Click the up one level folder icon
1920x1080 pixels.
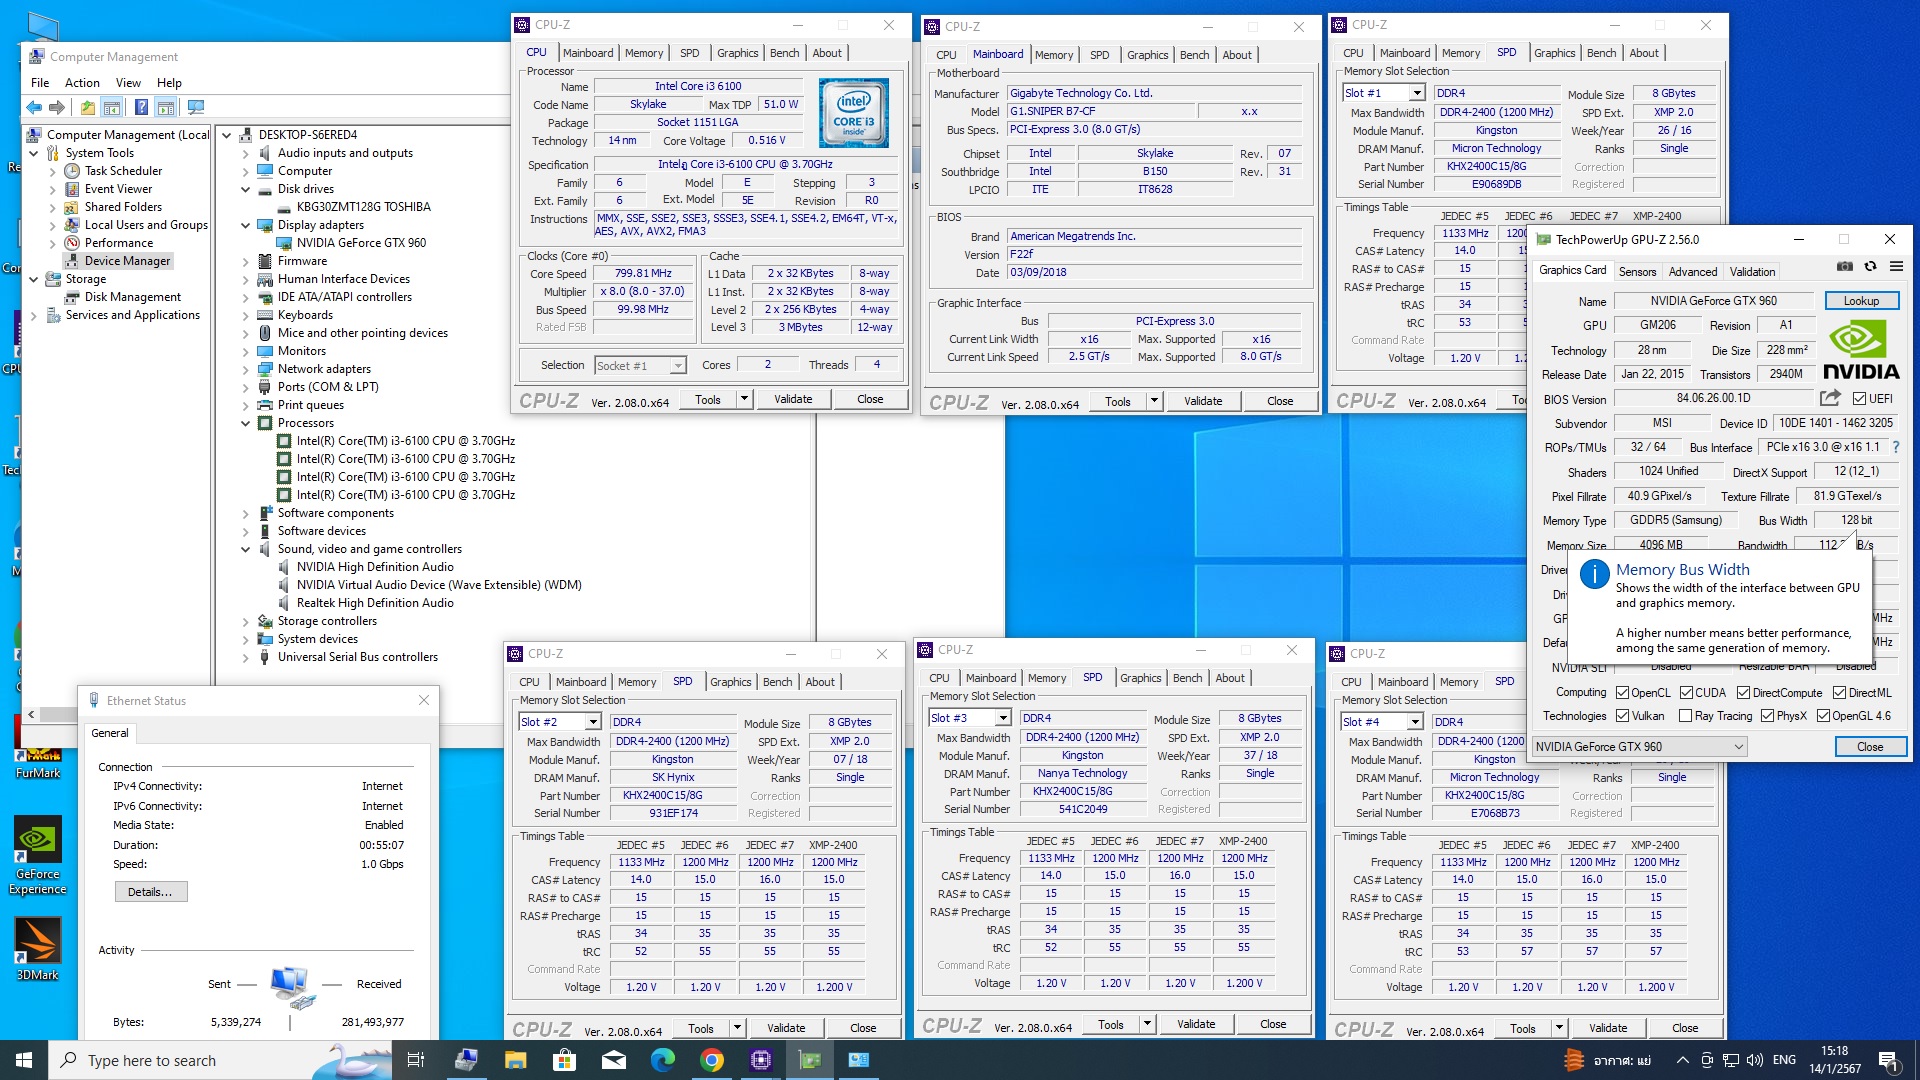click(x=88, y=107)
